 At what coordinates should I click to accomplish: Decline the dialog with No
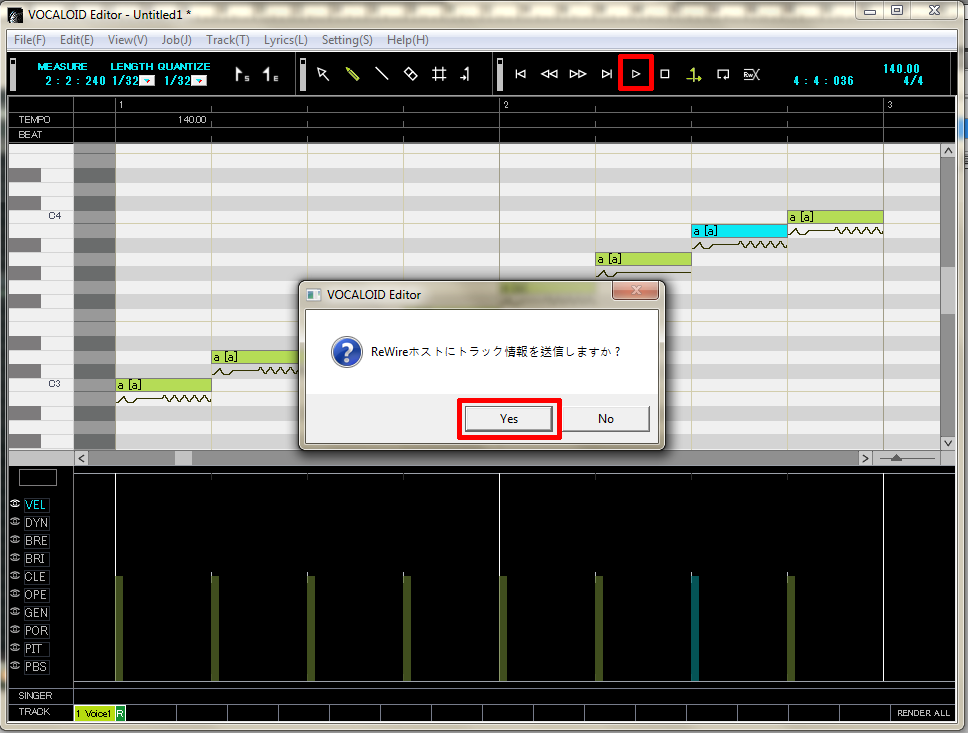point(606,419)
